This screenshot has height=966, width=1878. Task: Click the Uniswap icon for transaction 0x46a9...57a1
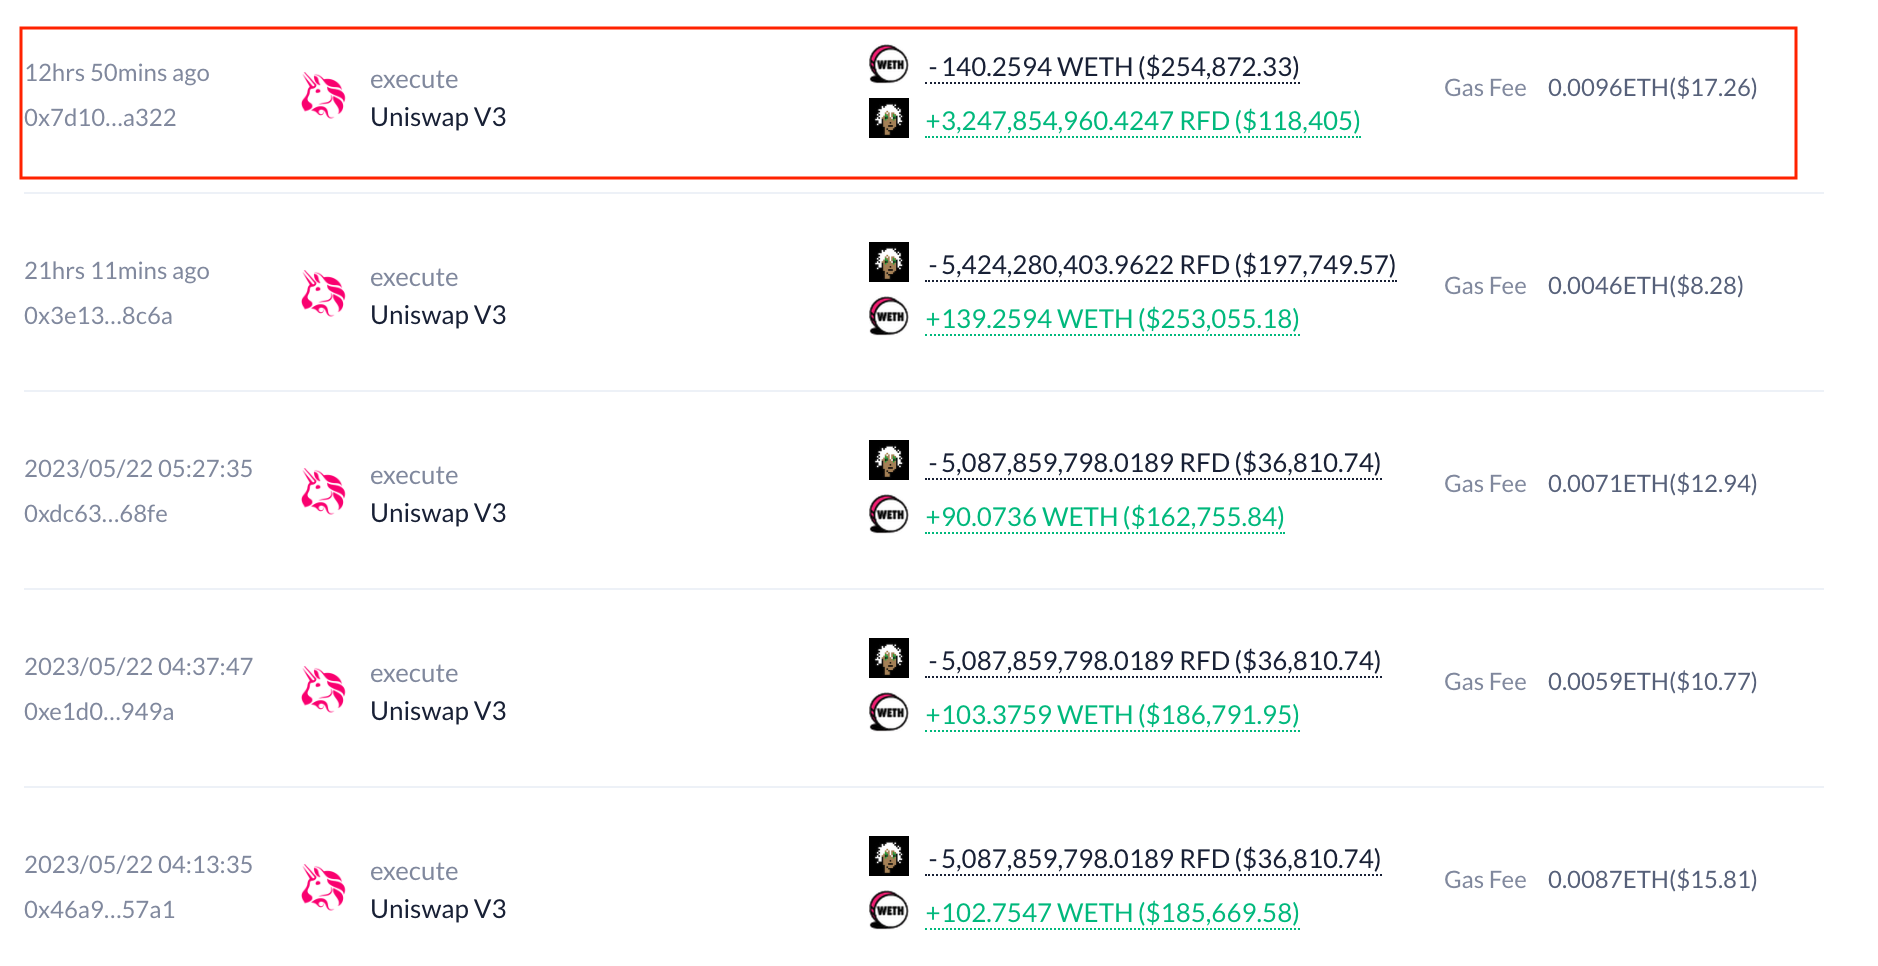click(x=323, y=888)
